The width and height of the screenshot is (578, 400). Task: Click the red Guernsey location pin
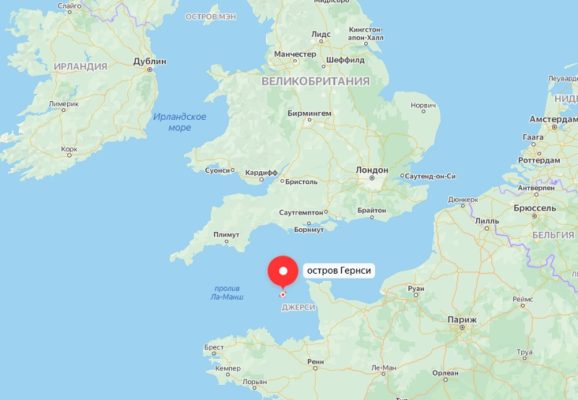click(x=283, y=272)
